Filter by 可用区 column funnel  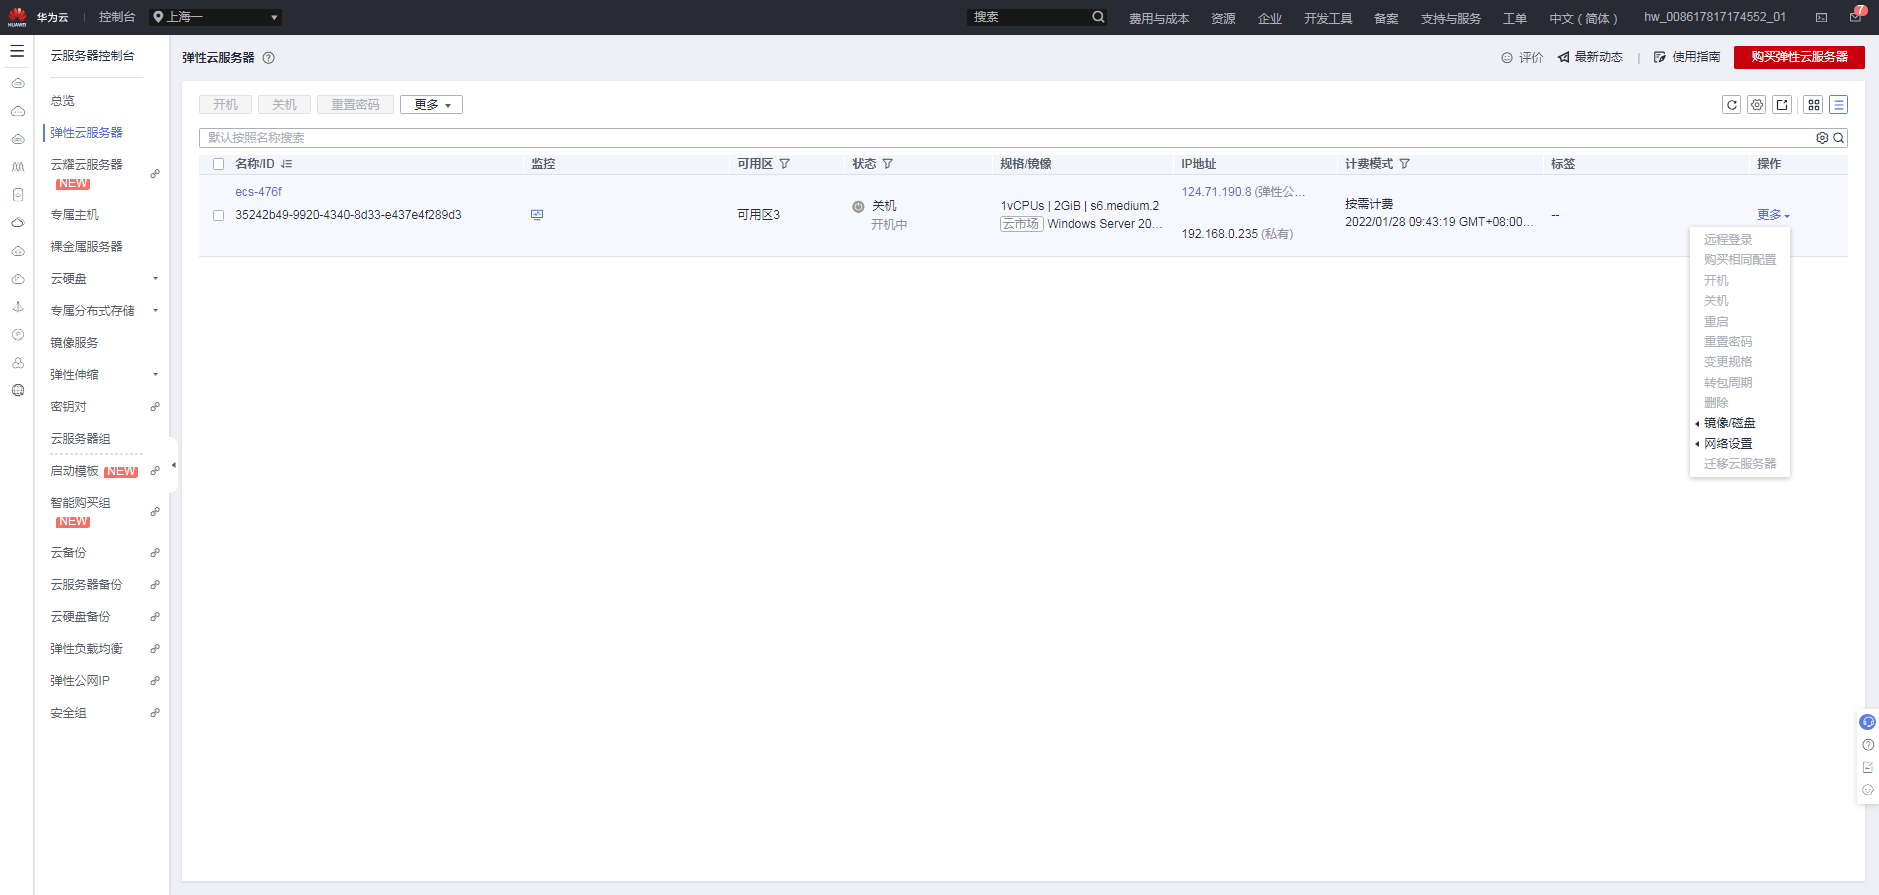pyautogui.click(x=784, y=164)
